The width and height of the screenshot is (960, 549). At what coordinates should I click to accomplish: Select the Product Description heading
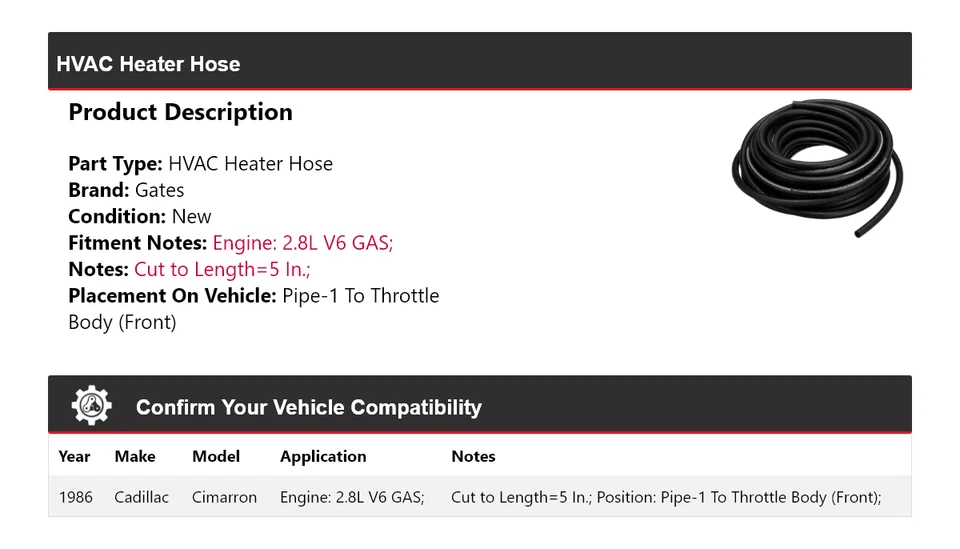pos(180,112)
